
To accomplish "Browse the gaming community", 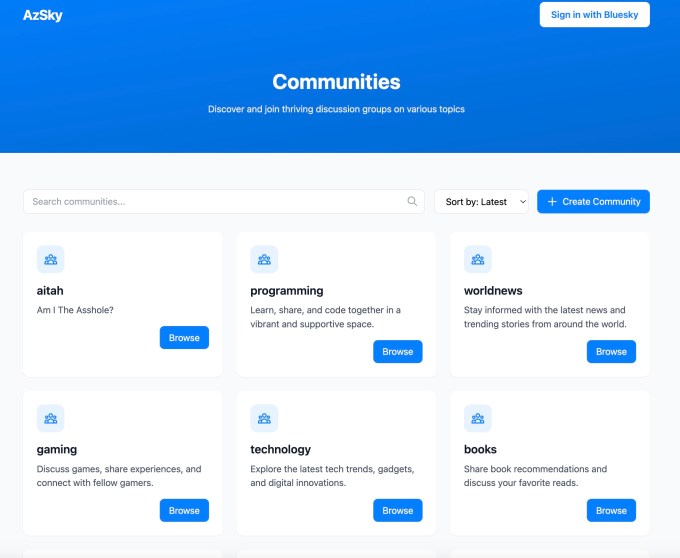I will pos(184,510).
